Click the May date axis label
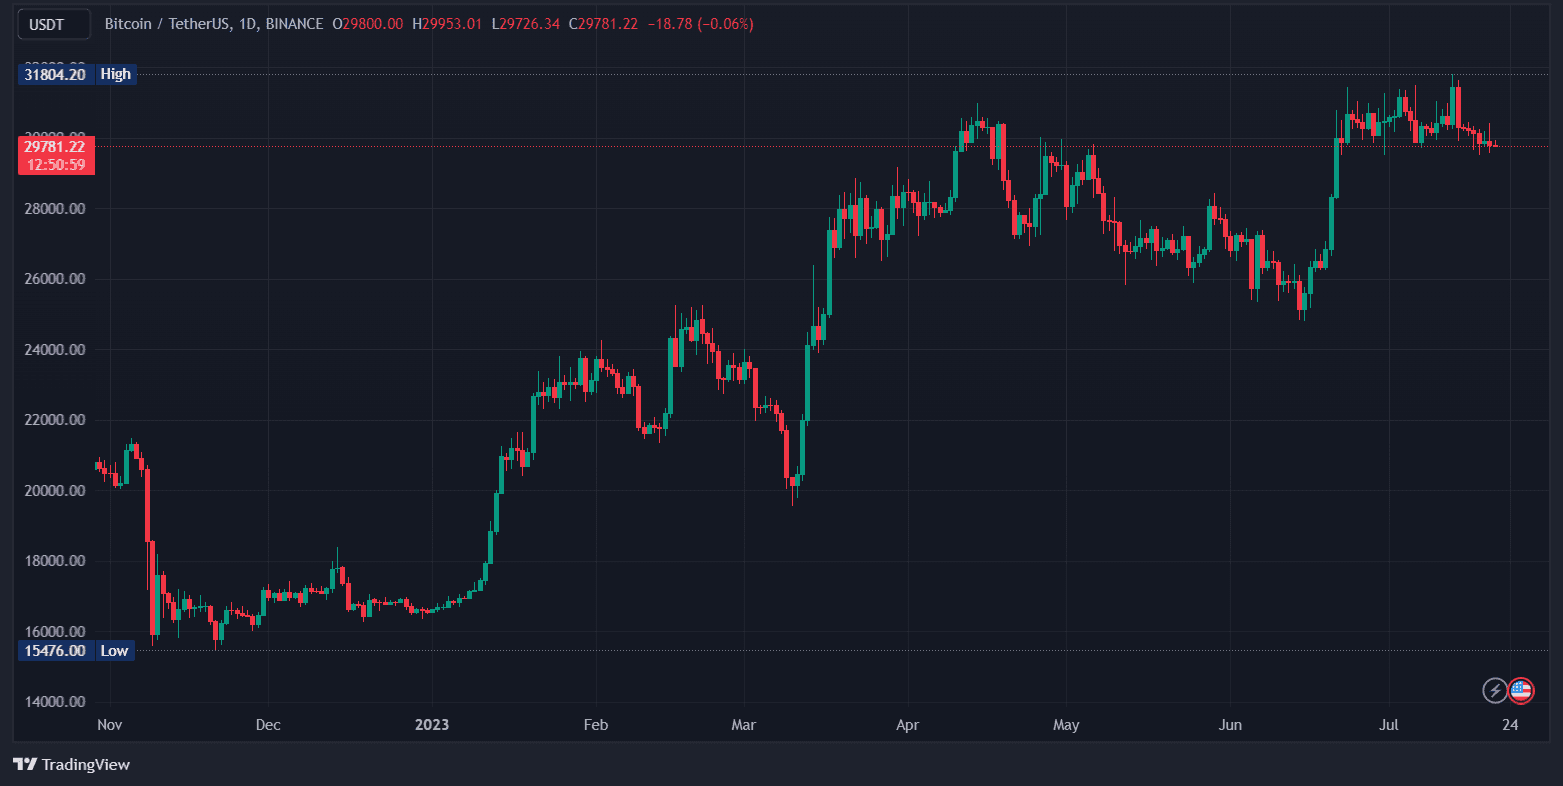The width and height of the screenshot is (1563, 786). click(x=1066, y=725)
